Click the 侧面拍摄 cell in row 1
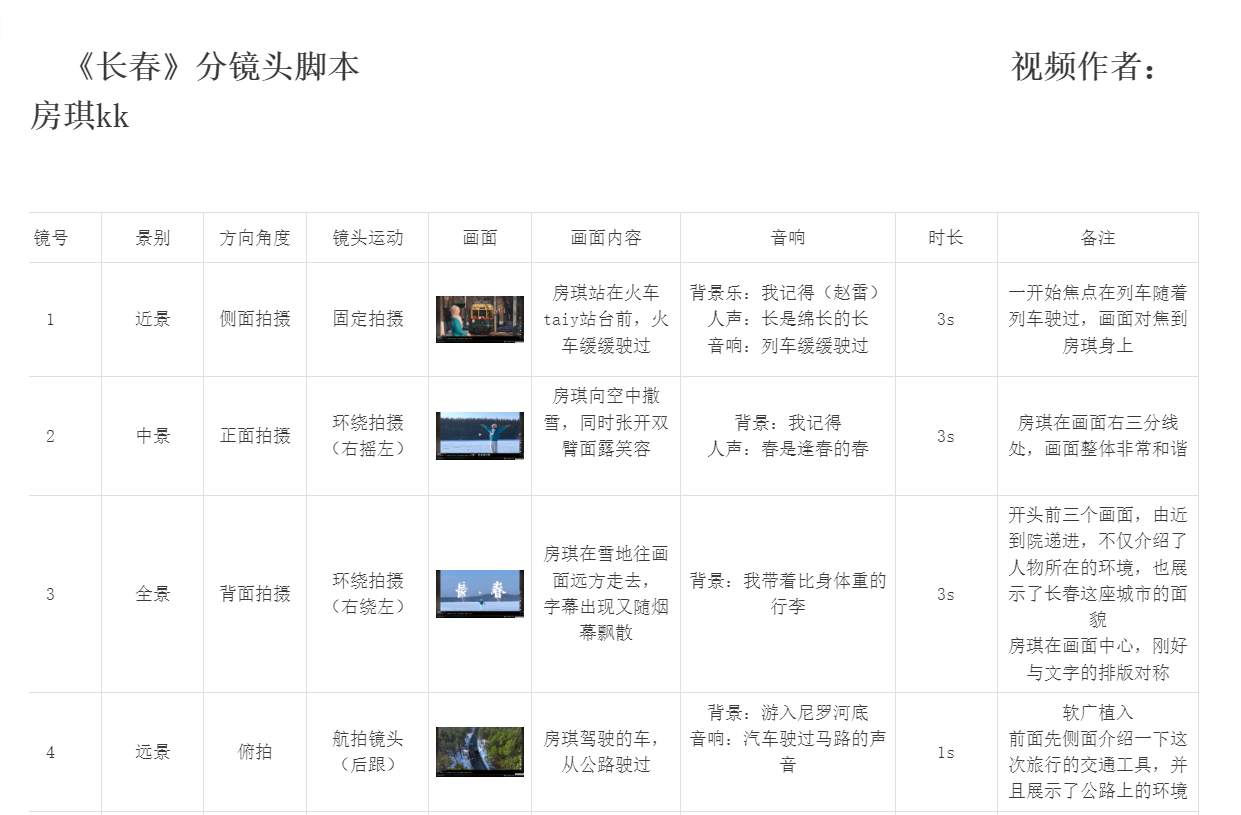Screen dimensions: 1241x815 (255, 319)
